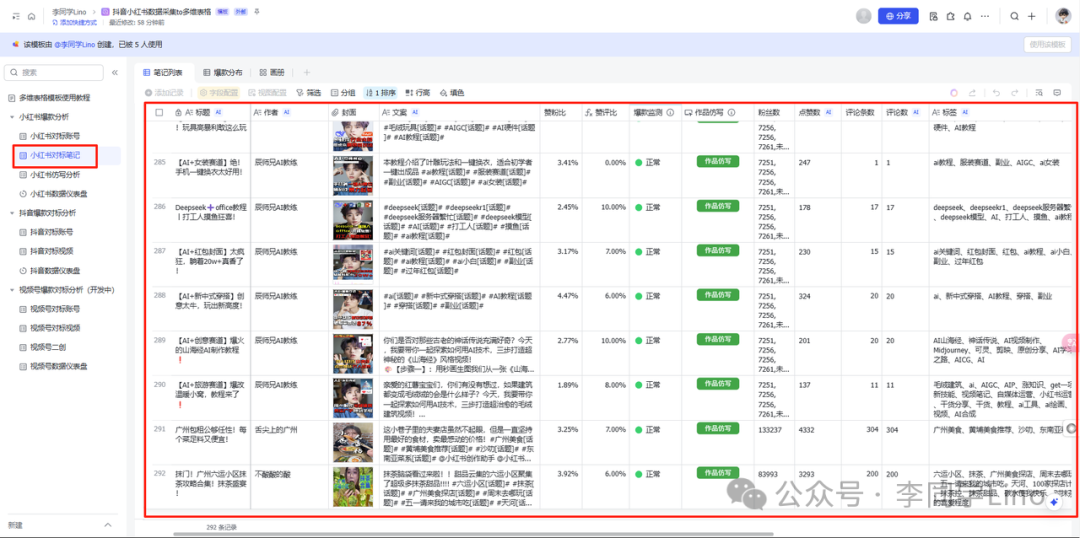This screenshot has height=538, width=1080.
Task: Open the document permission icon after Share button
Action: pyautogui.click(x=934, y=17)
